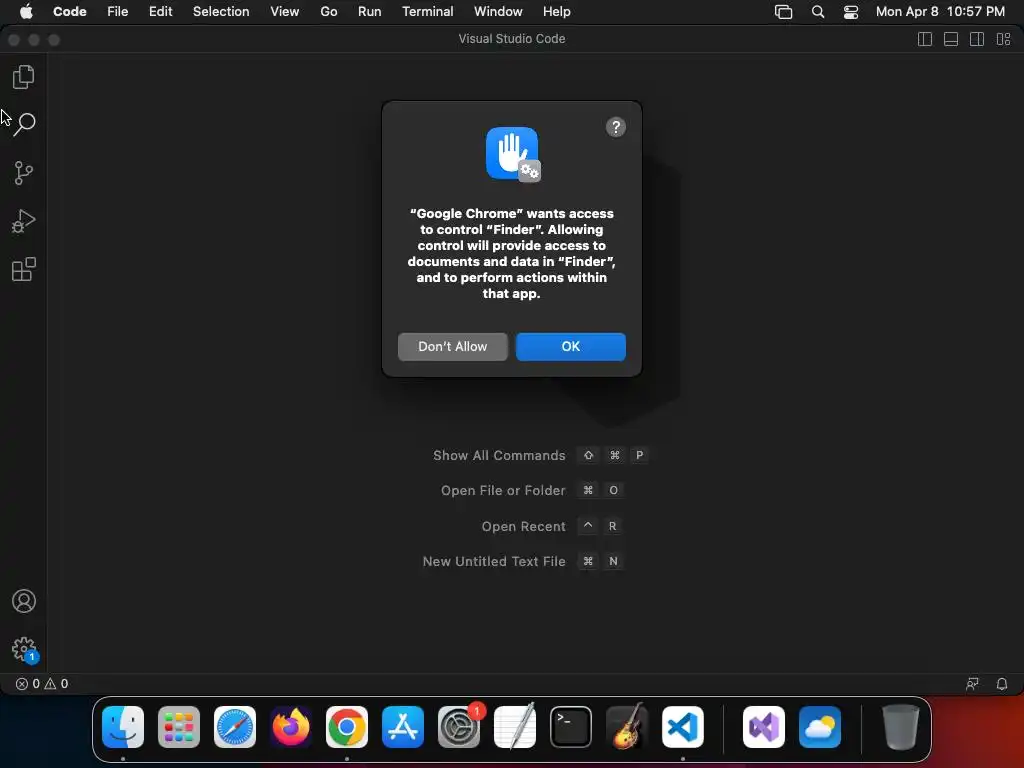Viewport: 1024px width, 768px height.
Task: Open App Store from the Dock
Action: click(x=403, y=727)
